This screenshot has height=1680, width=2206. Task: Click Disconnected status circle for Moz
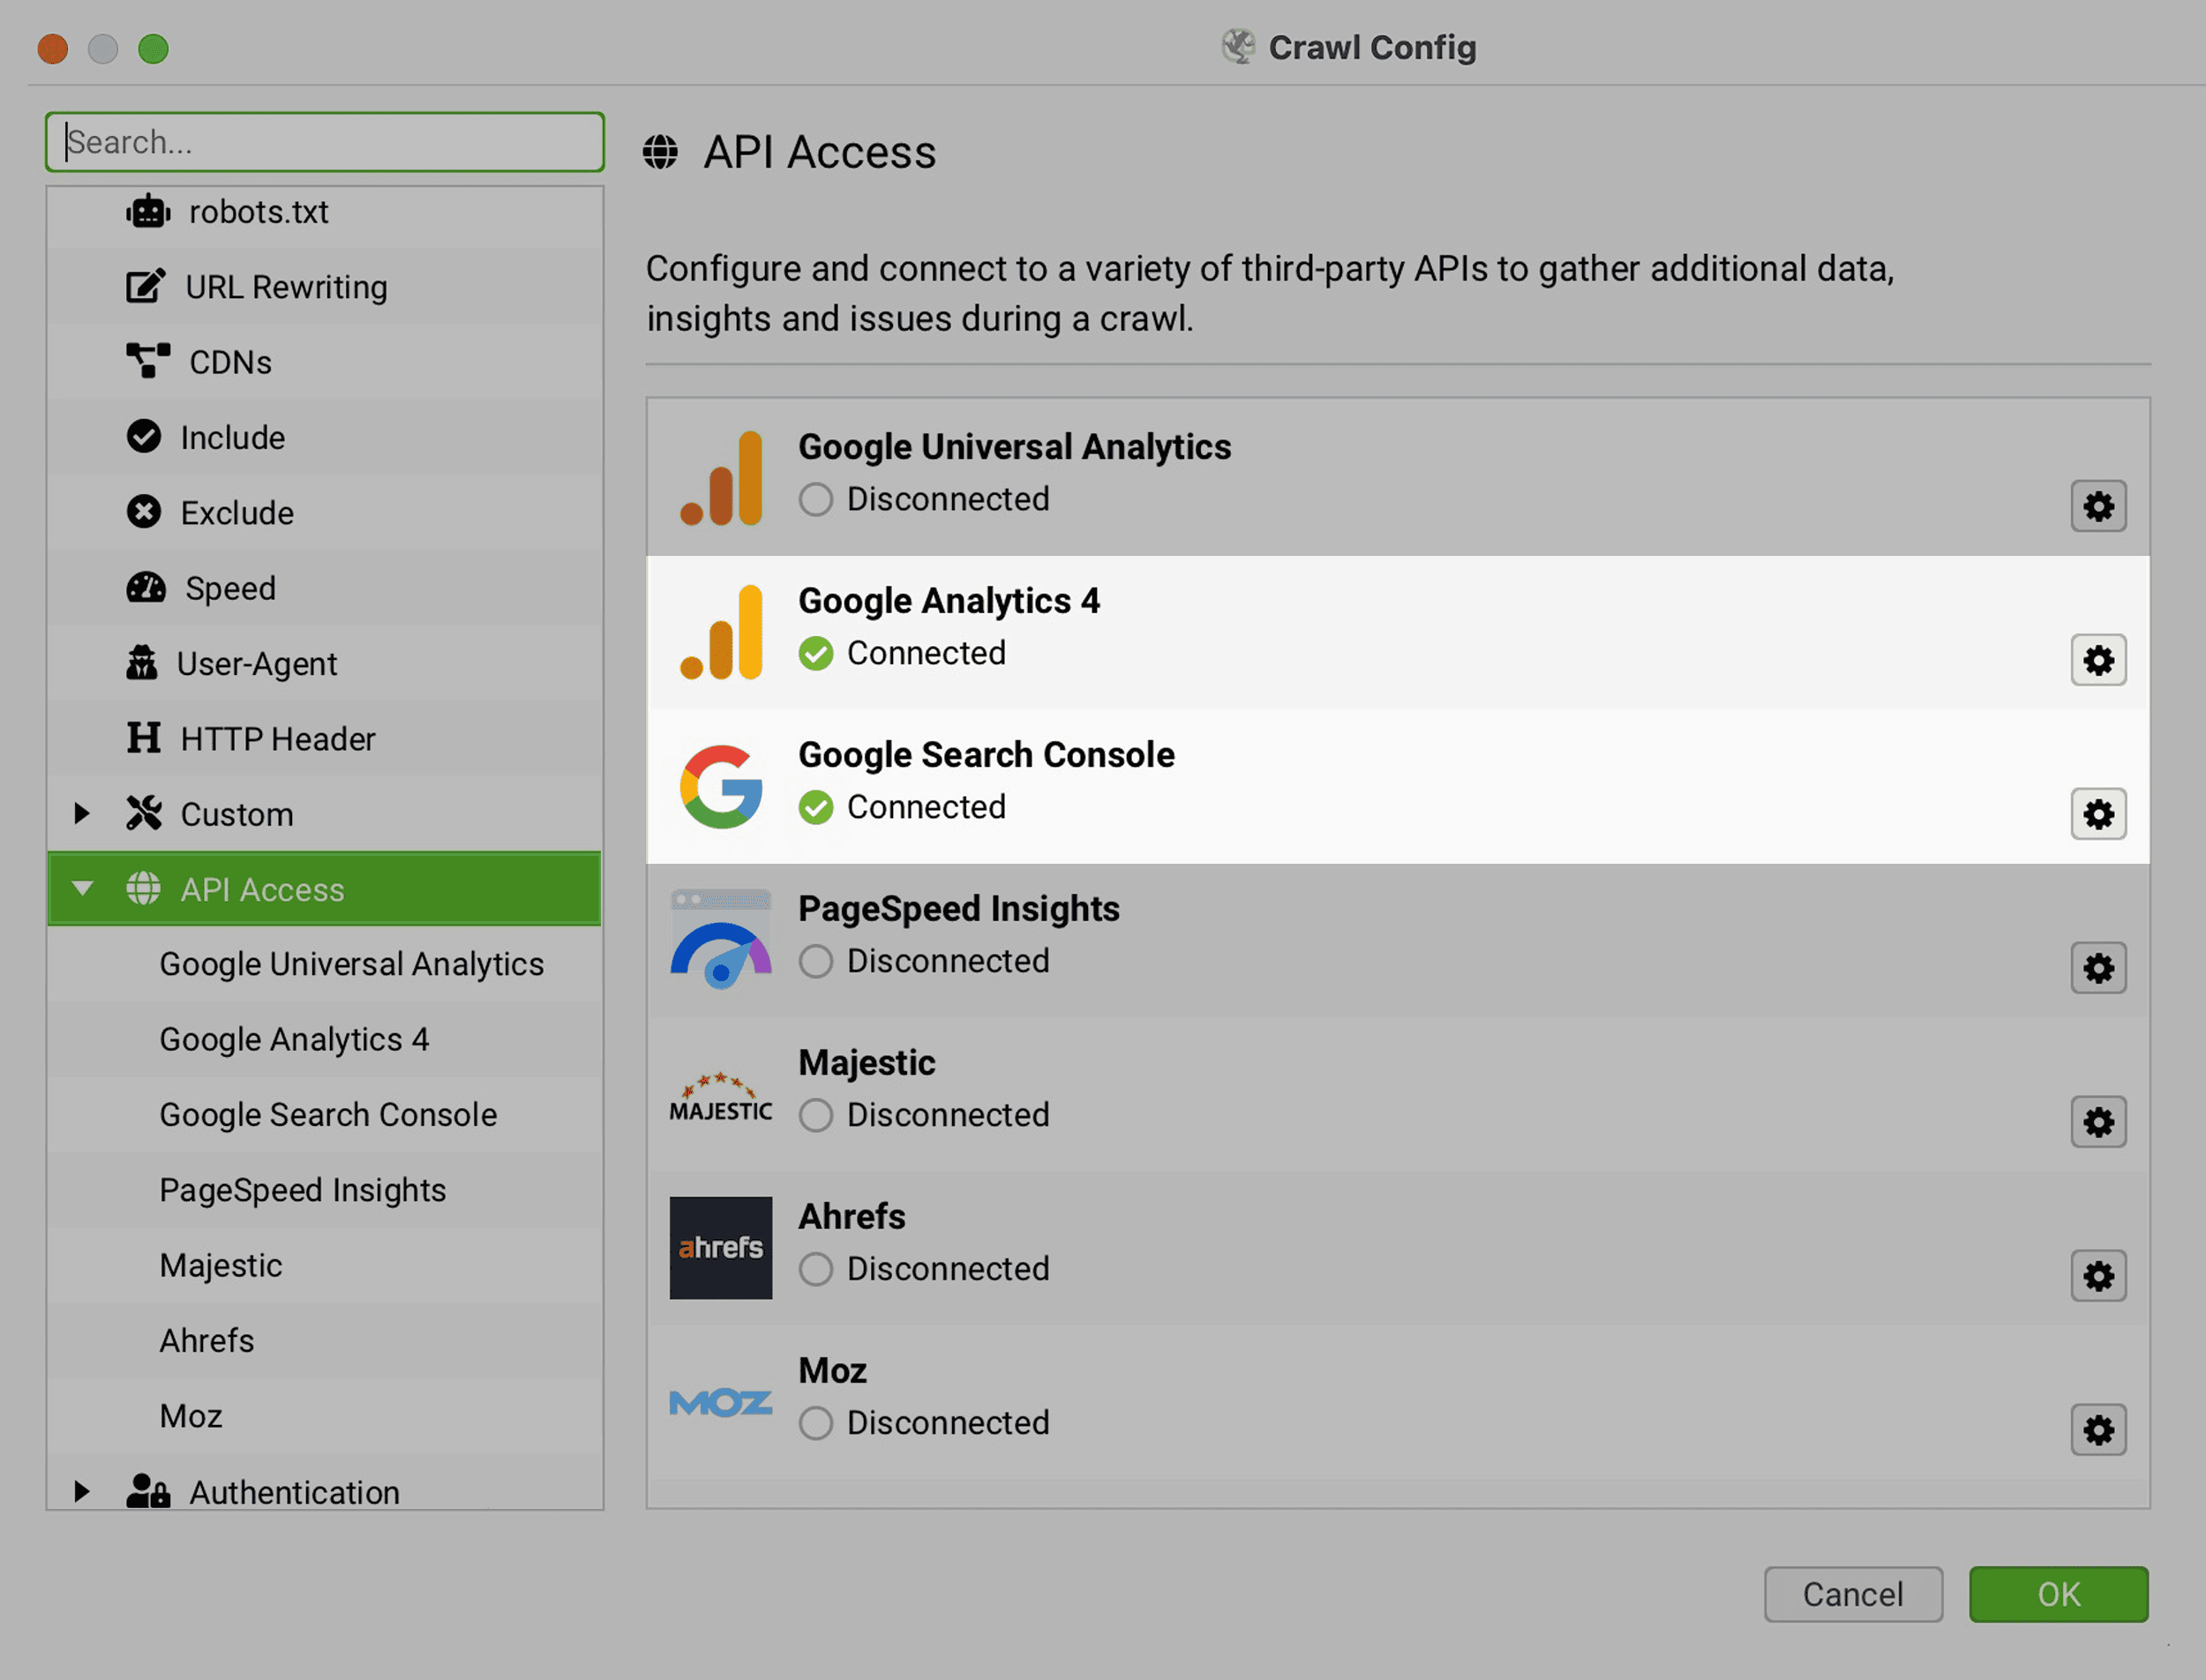point(816,1423)
